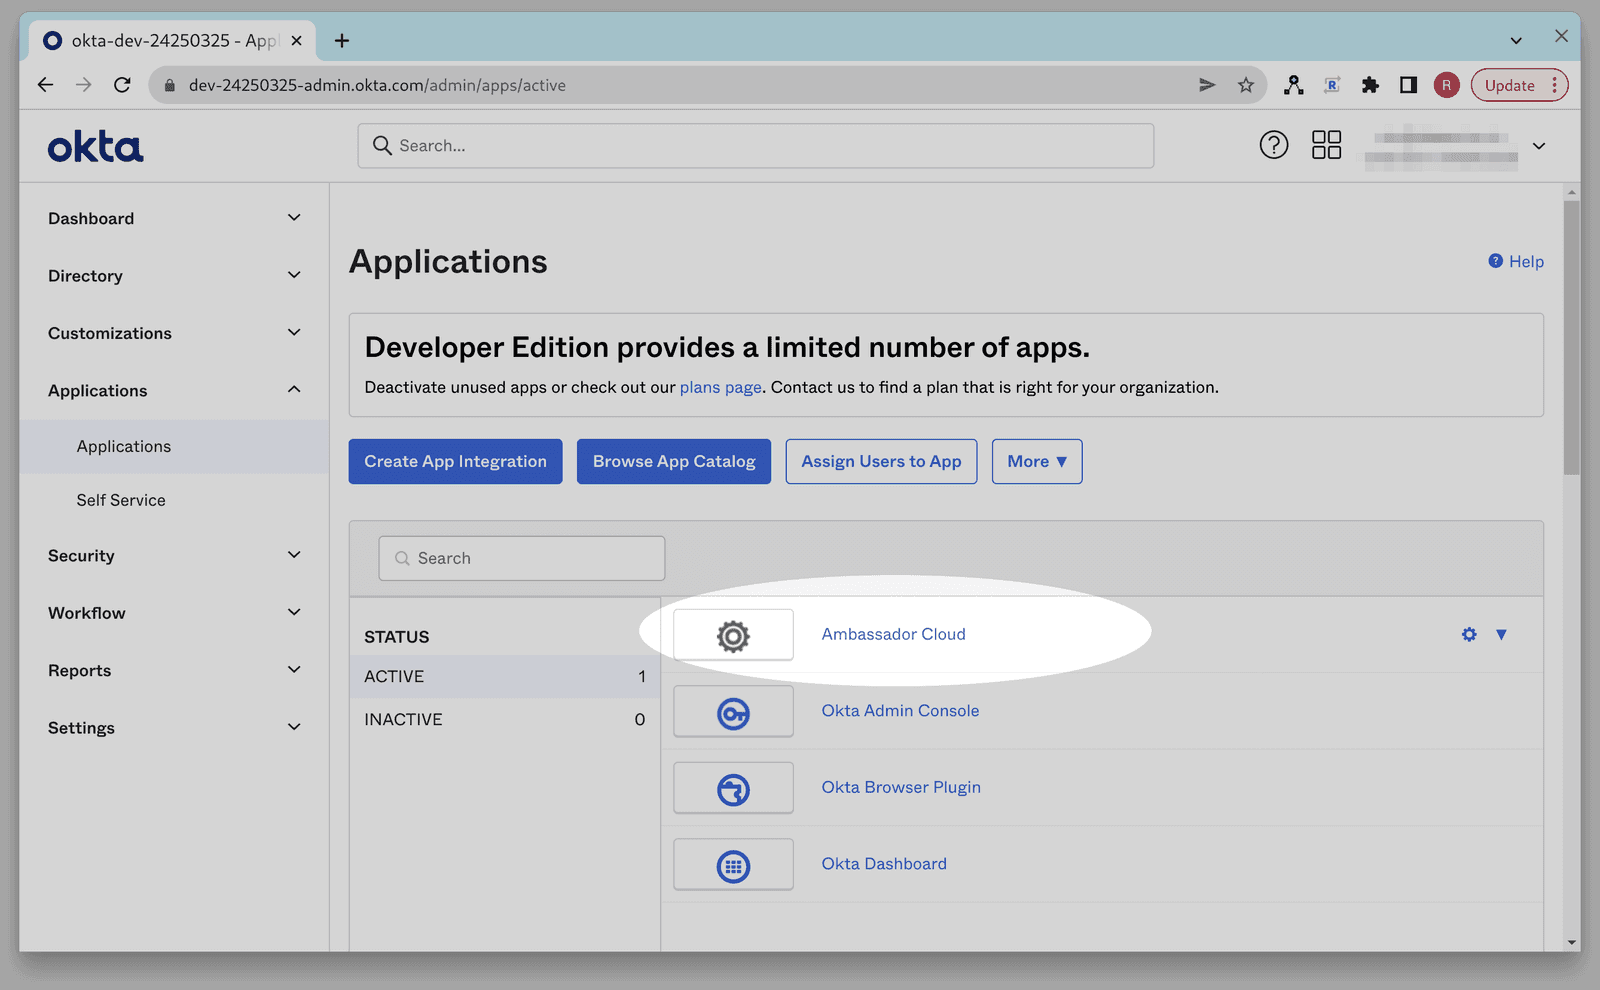The width and height of the screenshot is (1600, 990).
Task: Open the Ambassador Cloud app link
Action: 894,634
